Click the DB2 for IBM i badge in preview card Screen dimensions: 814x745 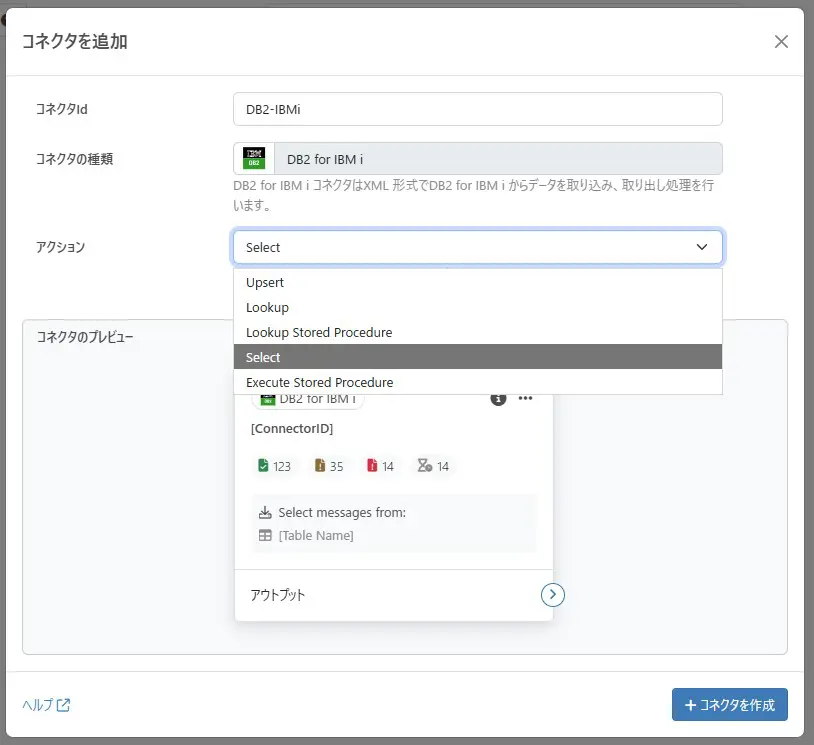click(x=308, y=400)
